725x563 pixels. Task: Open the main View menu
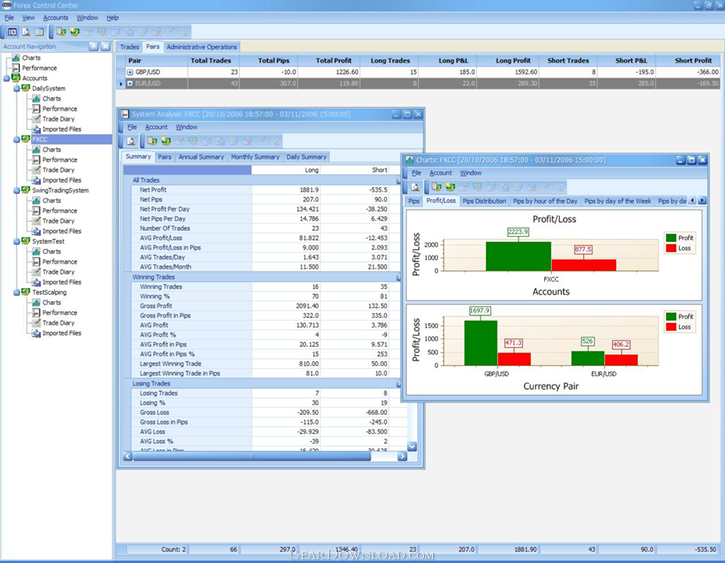tap(28, 18)
